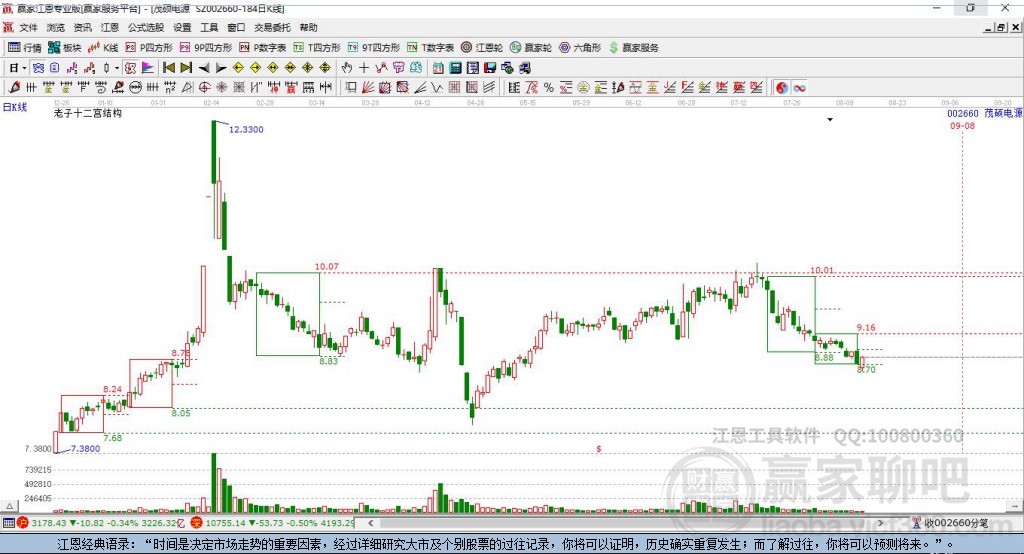Toggle the color gradient chart icon

(x=148, y=68)
